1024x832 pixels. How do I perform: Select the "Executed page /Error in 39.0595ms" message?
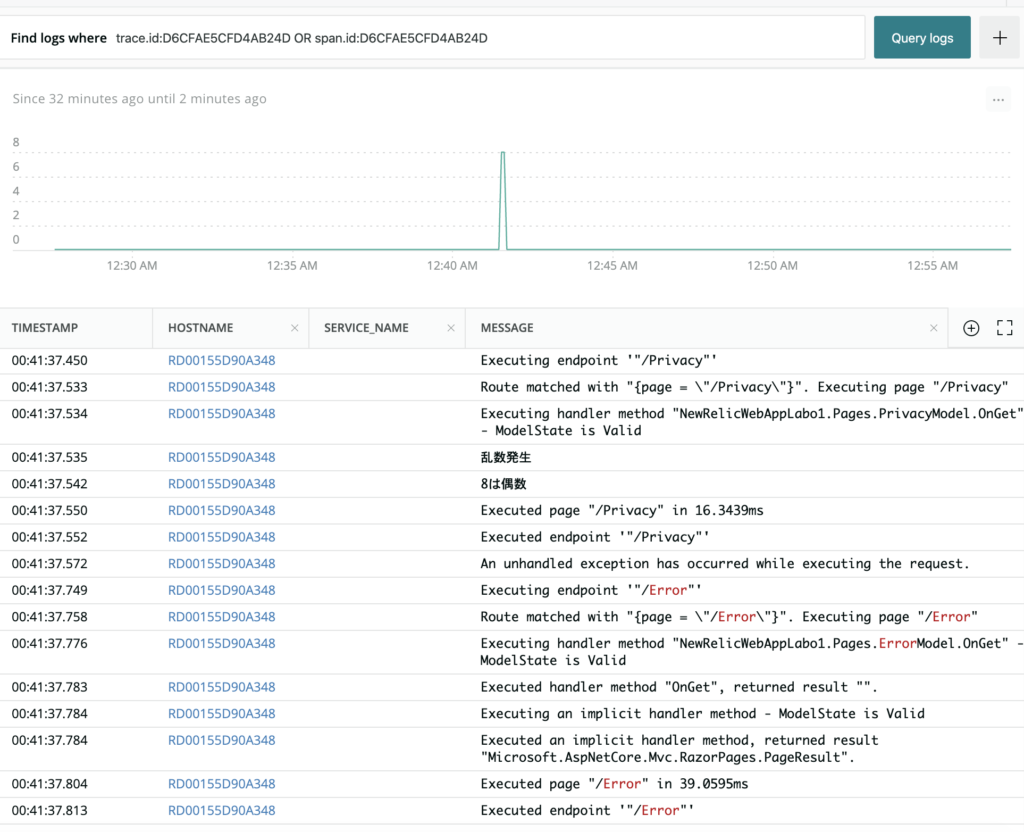[x=614, y=784]
